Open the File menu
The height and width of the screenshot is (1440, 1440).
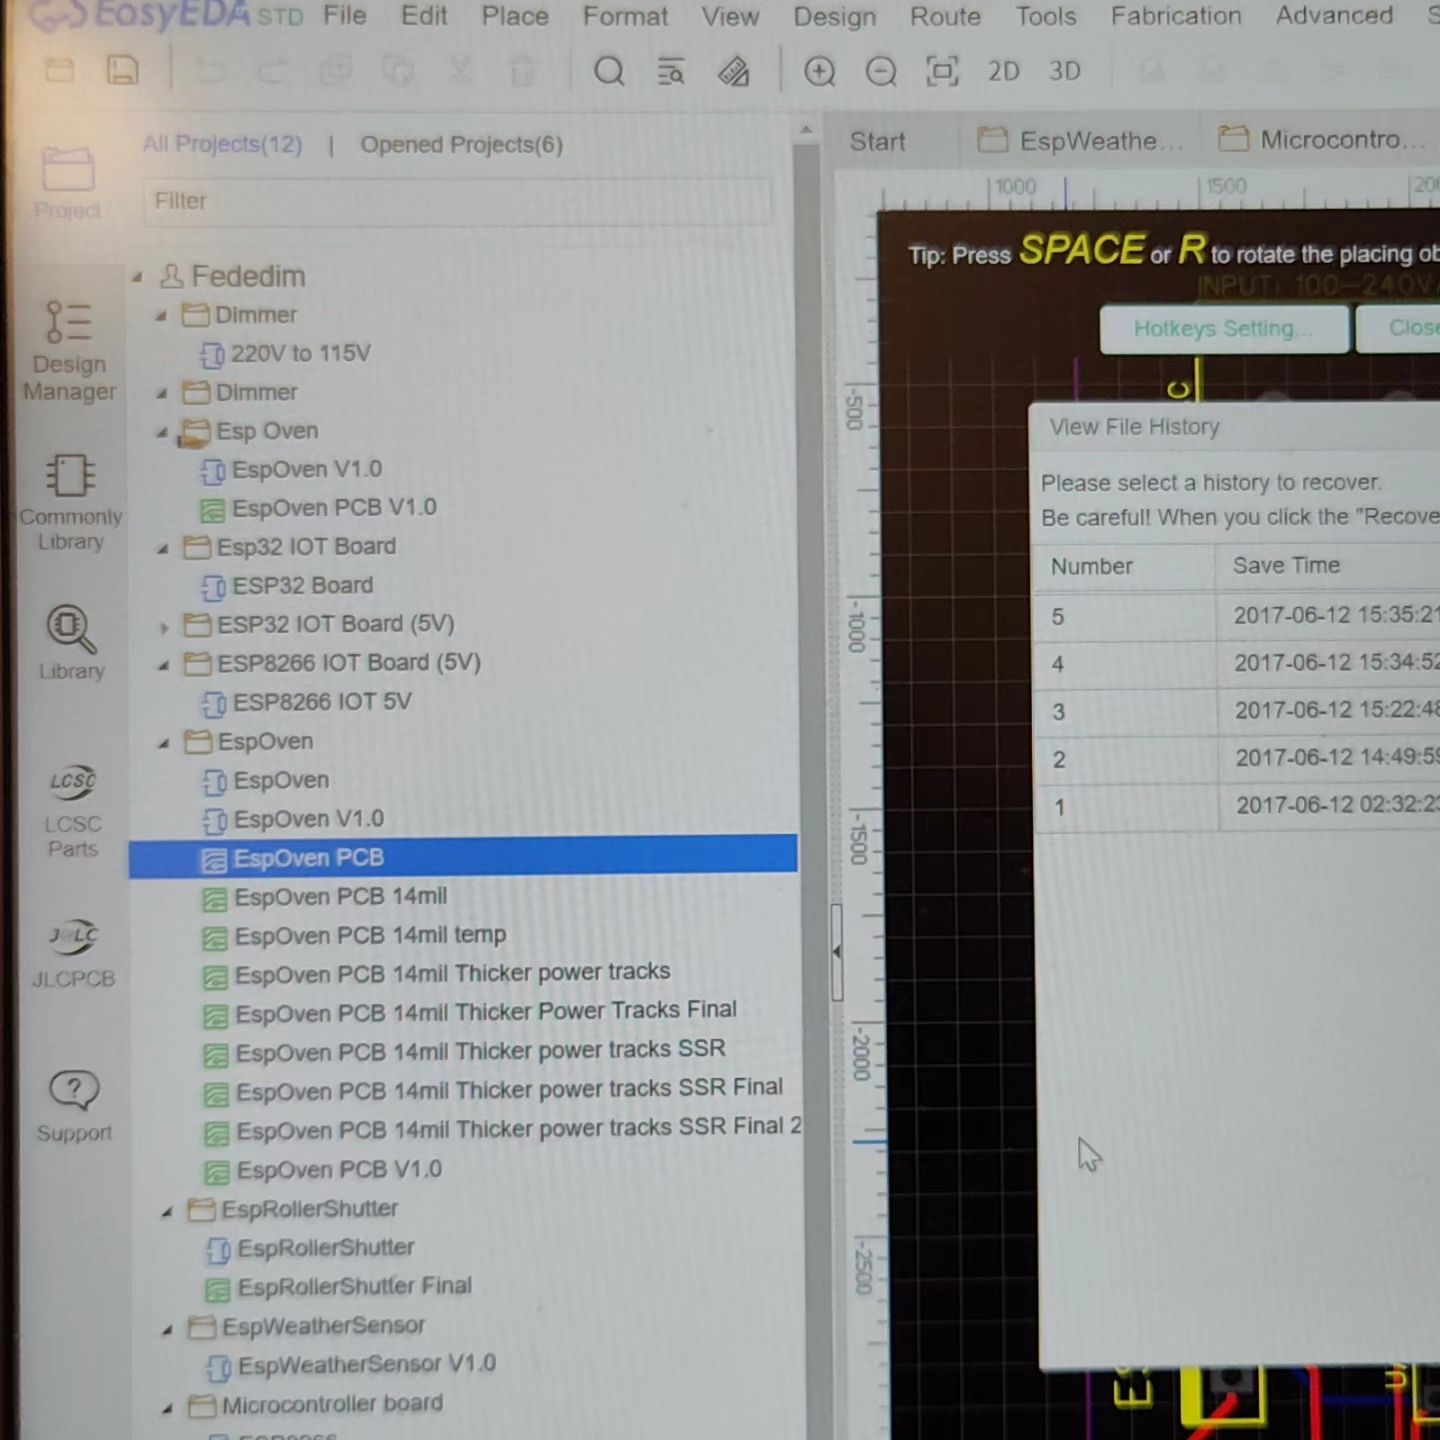[x=345, y=16]
